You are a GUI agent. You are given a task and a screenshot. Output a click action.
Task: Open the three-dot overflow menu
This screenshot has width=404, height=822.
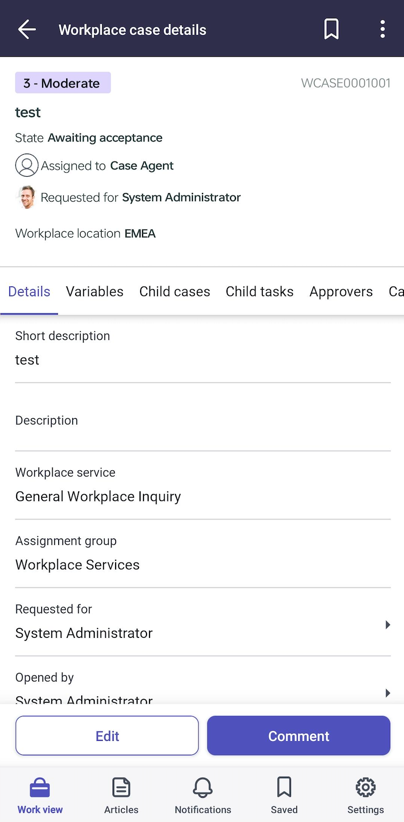(x=383, y=29)
